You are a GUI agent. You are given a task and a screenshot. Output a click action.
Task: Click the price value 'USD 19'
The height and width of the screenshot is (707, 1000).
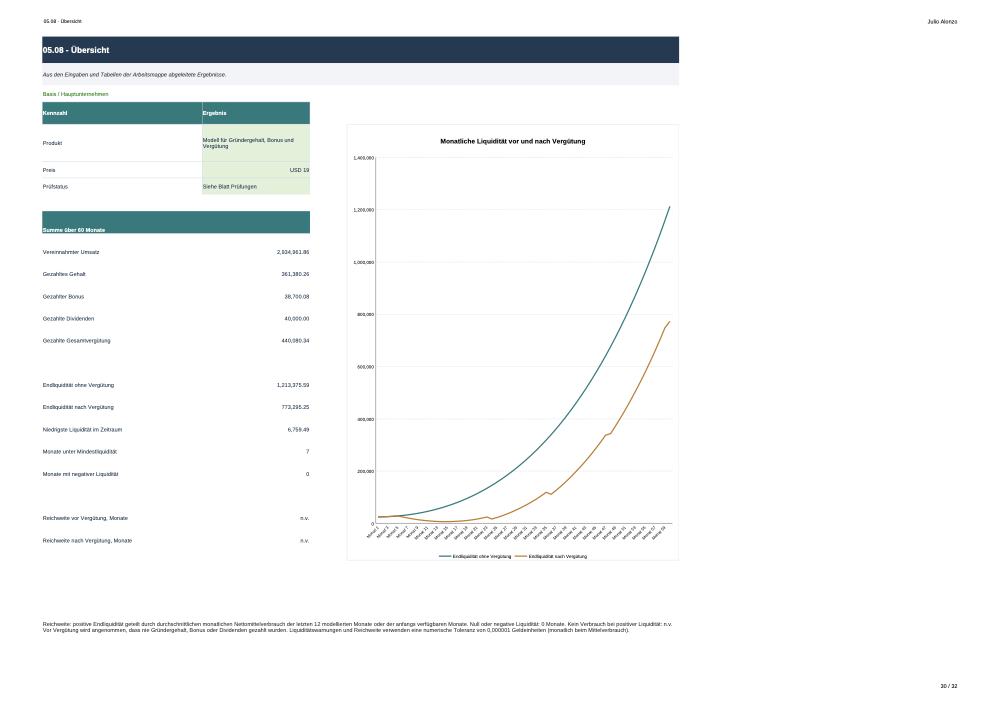(x=299, y=170)
